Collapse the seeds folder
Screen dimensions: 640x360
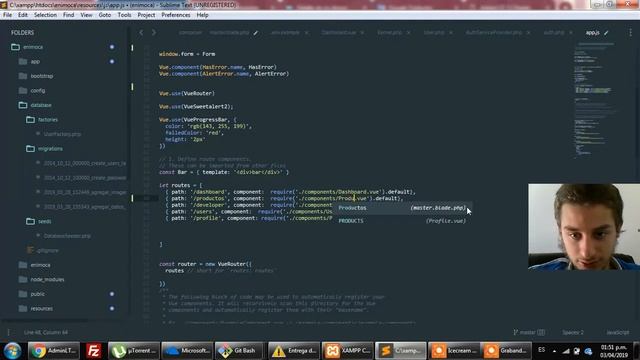pyautogui.click(x=30, y=221)
